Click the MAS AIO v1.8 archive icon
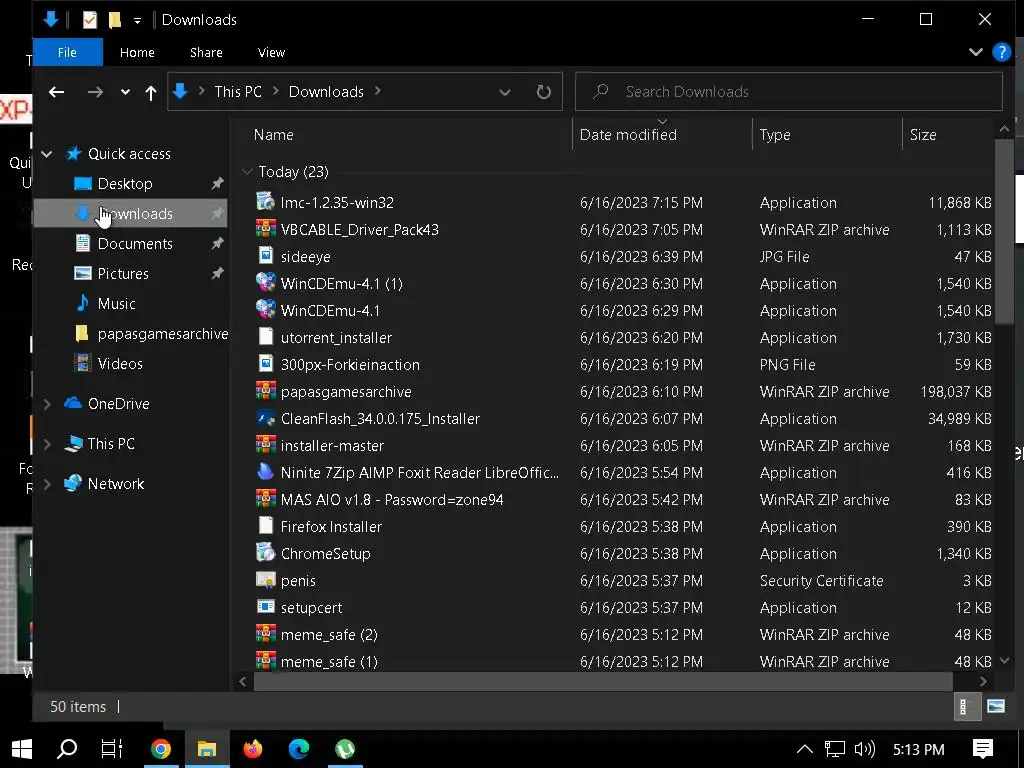This screenshot has height=768, width=1024. tap(265, 498)
